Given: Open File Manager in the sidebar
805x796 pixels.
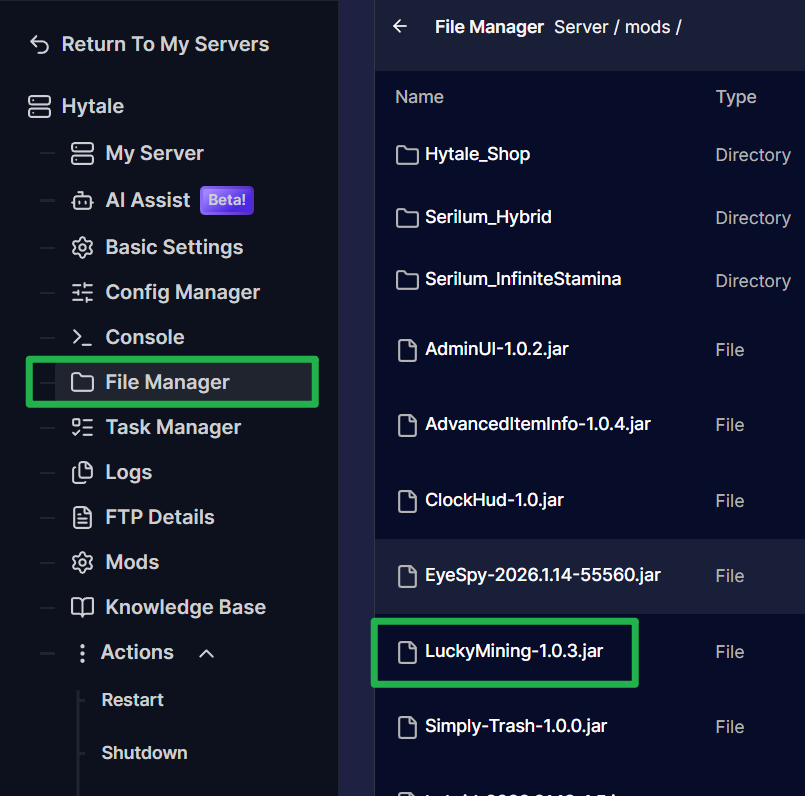Looking at the screenshot, I should pyautogui.click(x=167, y=382).
